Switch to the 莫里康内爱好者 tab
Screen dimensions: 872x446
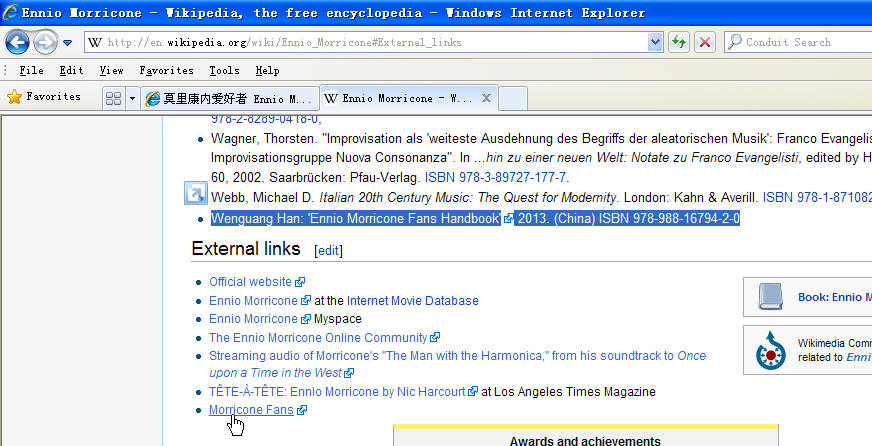point(230,99)
